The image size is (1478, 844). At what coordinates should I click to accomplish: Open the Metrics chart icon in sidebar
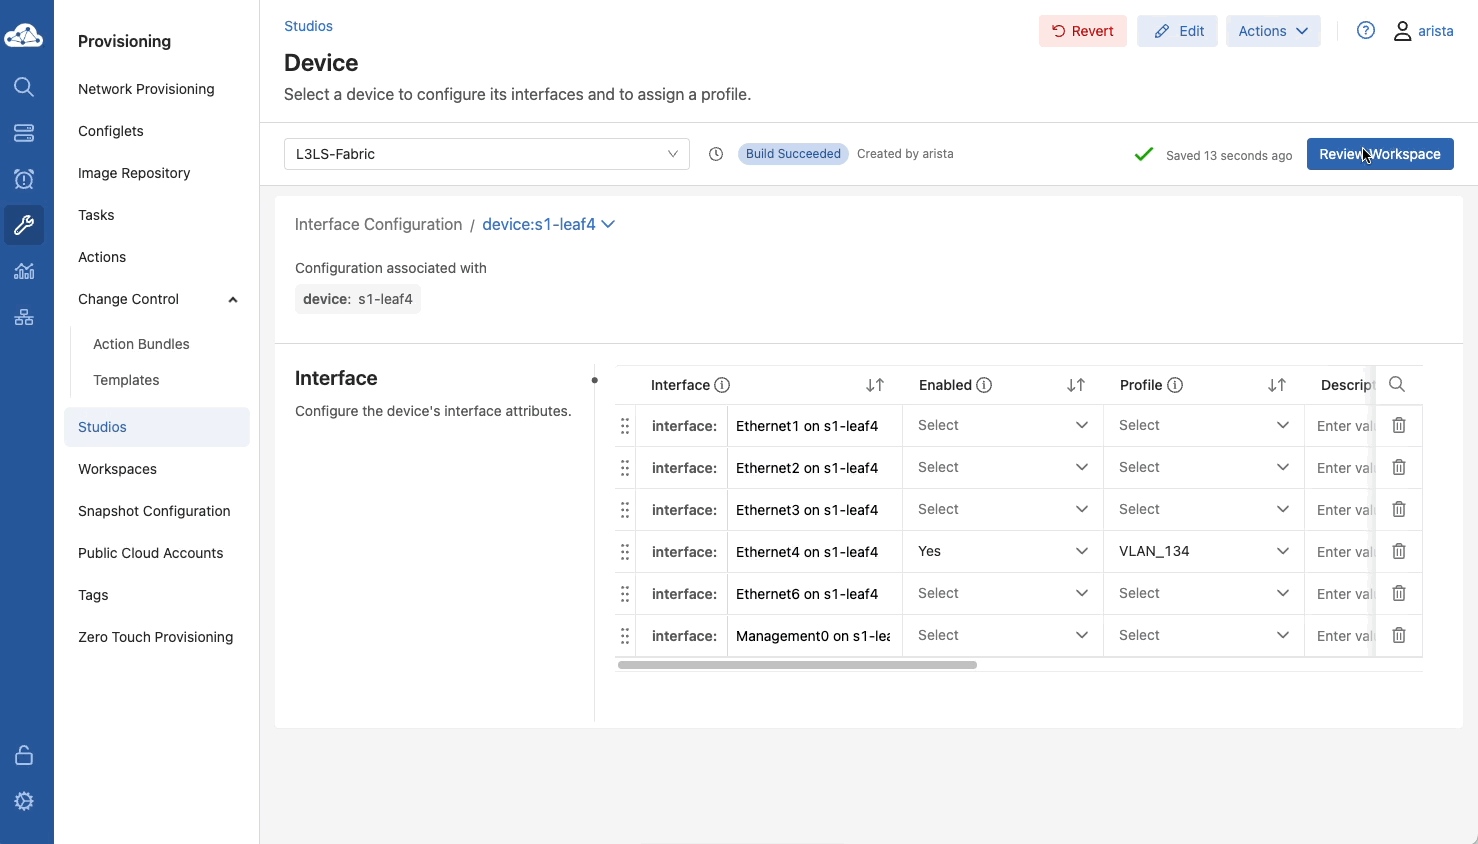(x=24, y=271)
